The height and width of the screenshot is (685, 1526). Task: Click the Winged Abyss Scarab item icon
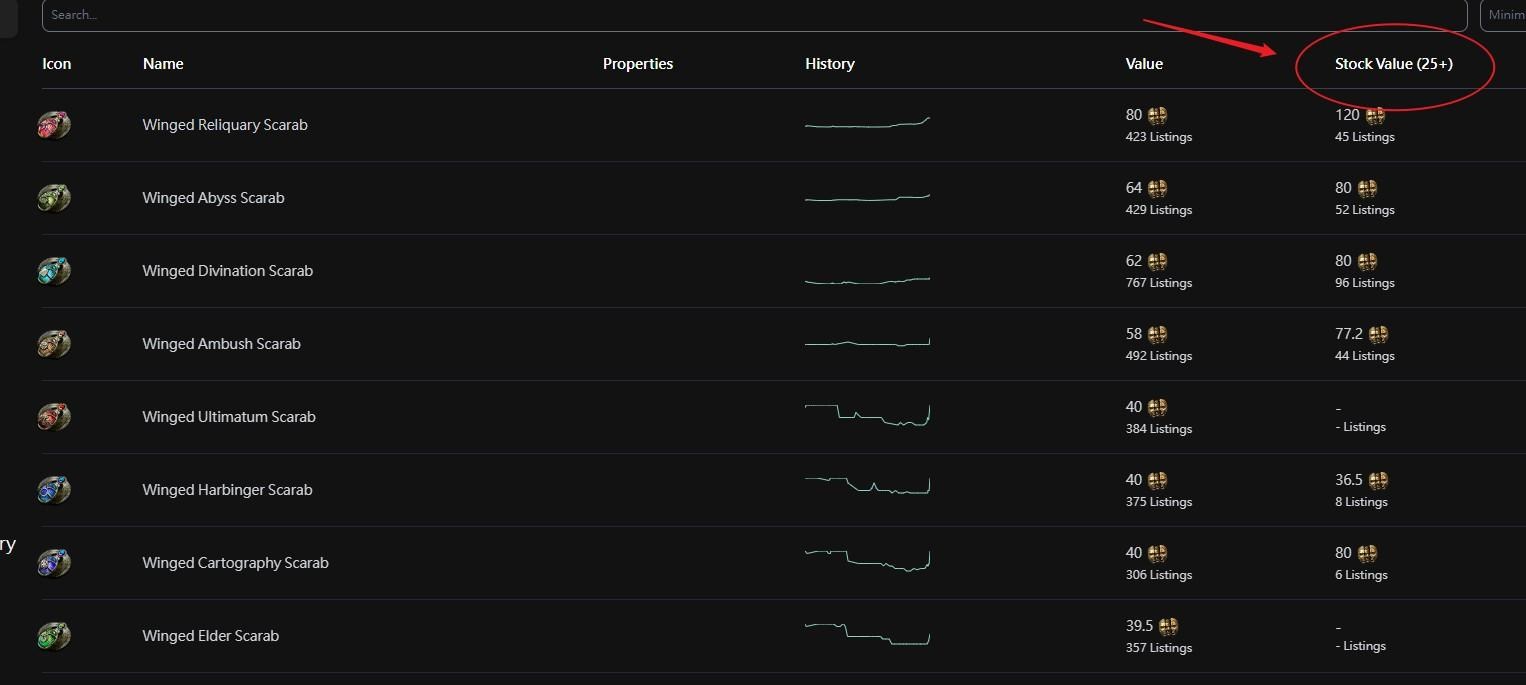point(54,198)
